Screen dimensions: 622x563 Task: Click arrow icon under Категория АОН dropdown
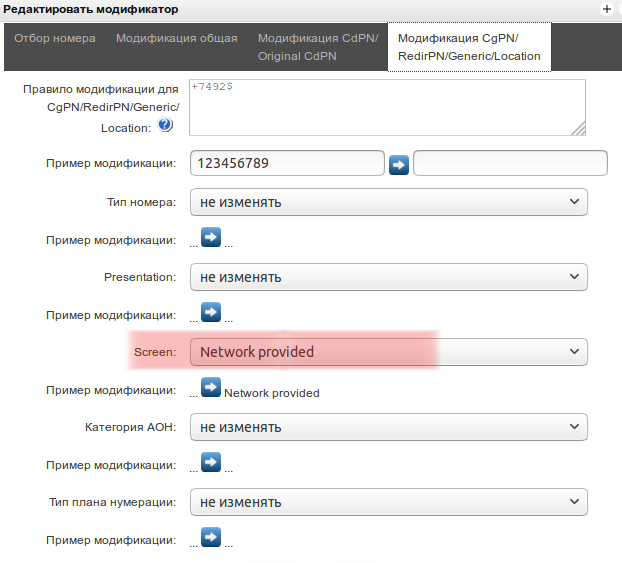click(211, 462)
